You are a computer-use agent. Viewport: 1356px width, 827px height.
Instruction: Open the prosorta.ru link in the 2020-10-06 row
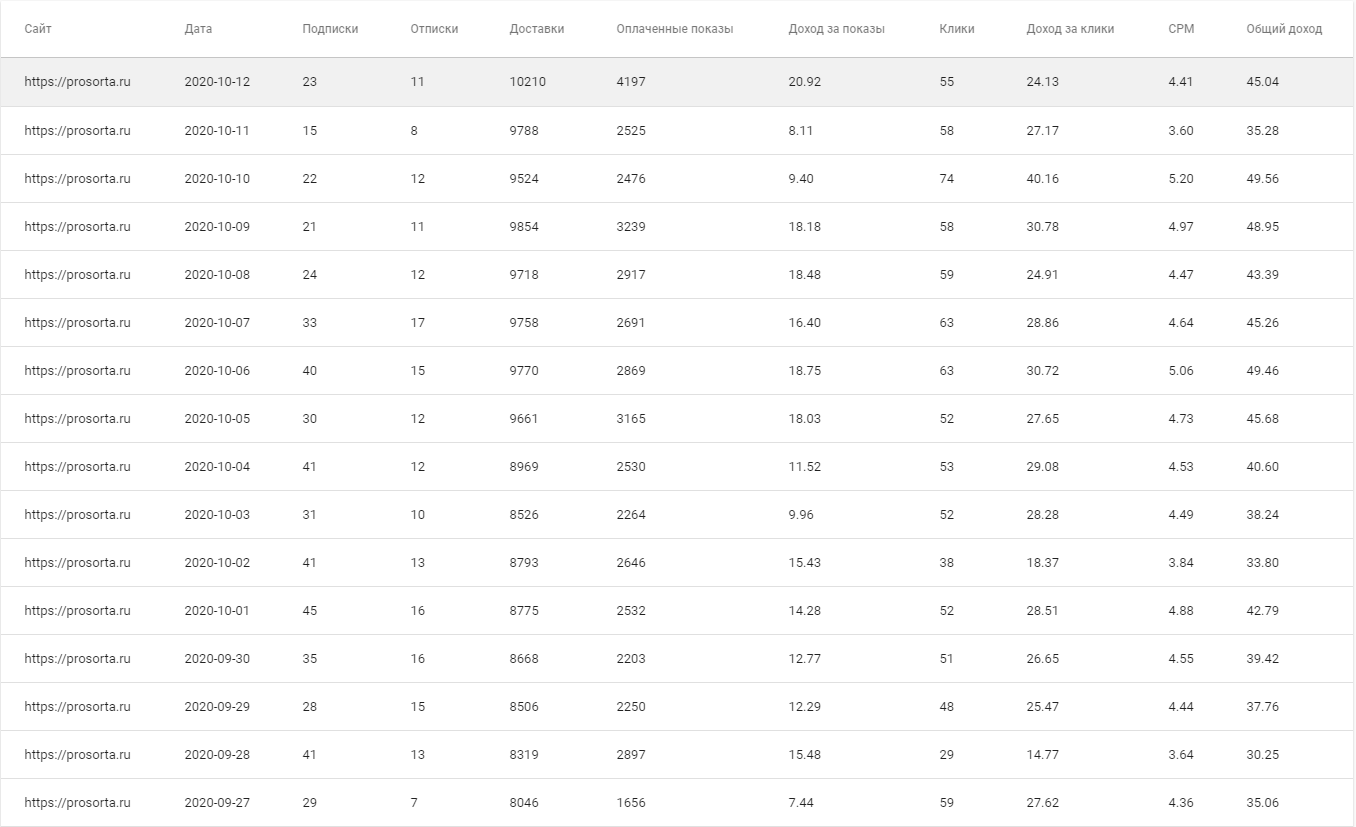tap(77, 371)
